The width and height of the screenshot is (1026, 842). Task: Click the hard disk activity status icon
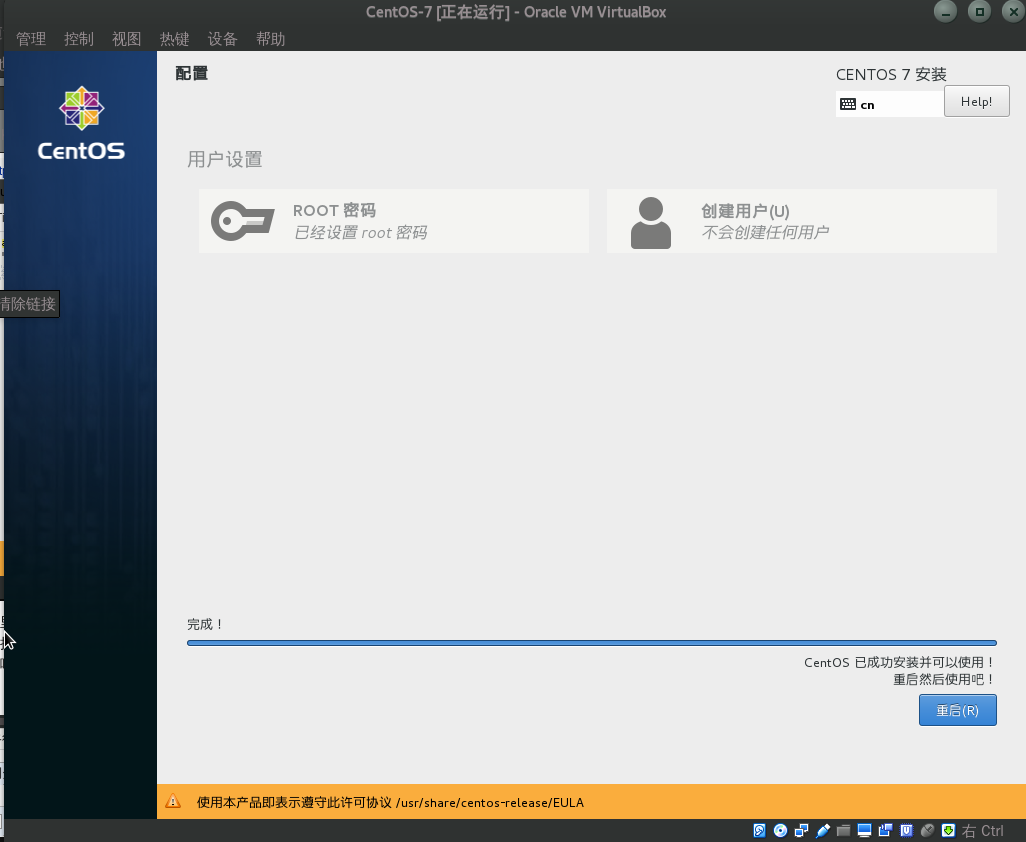click(760, 831)
